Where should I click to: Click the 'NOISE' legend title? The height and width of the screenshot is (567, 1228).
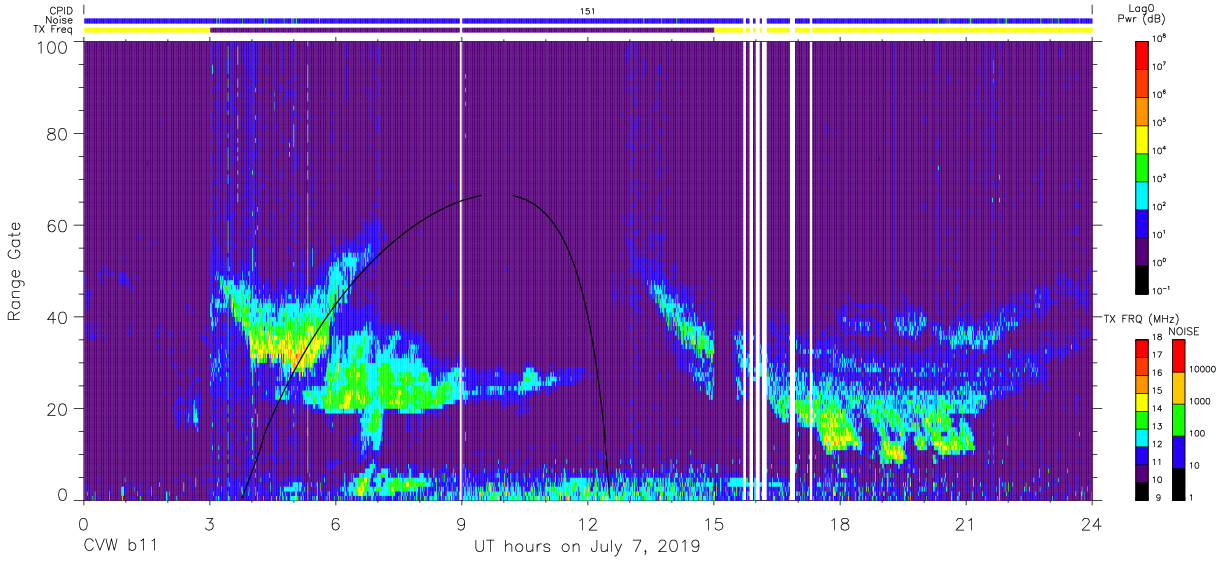(x=1184, y=330)
